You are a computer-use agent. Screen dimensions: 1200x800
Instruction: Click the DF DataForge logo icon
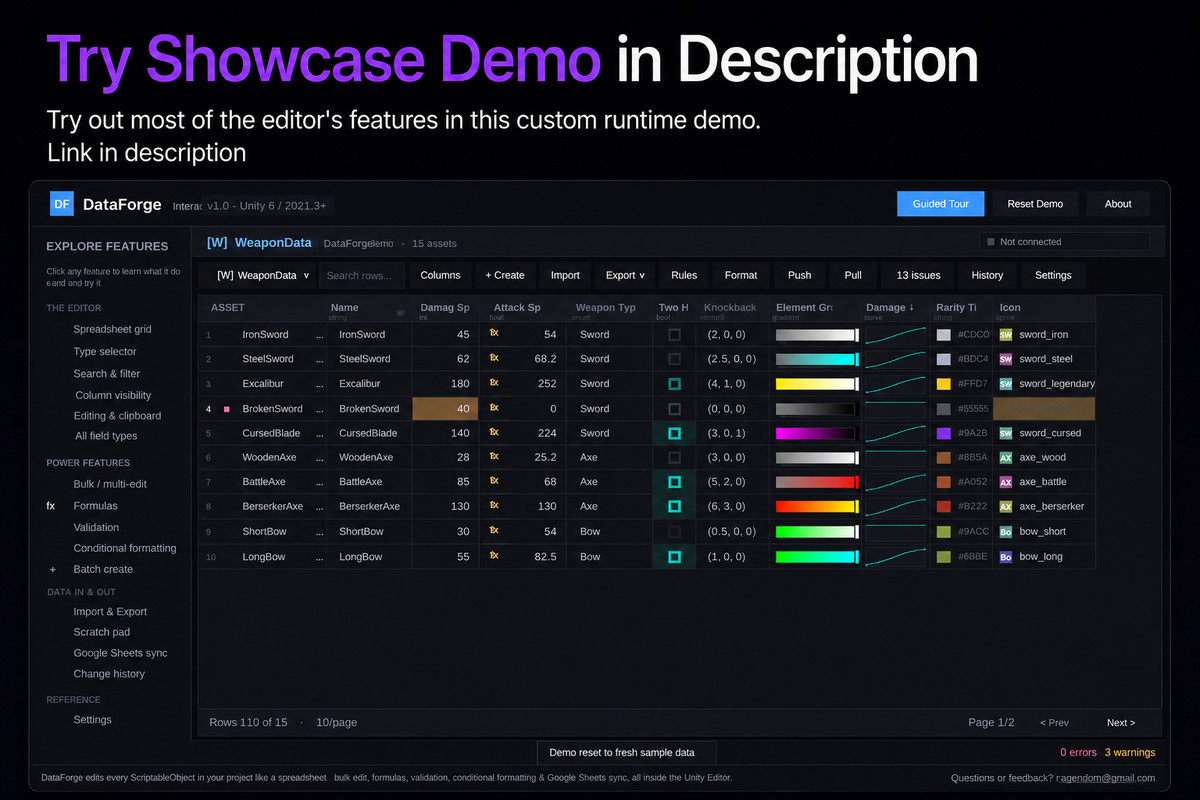62,204
